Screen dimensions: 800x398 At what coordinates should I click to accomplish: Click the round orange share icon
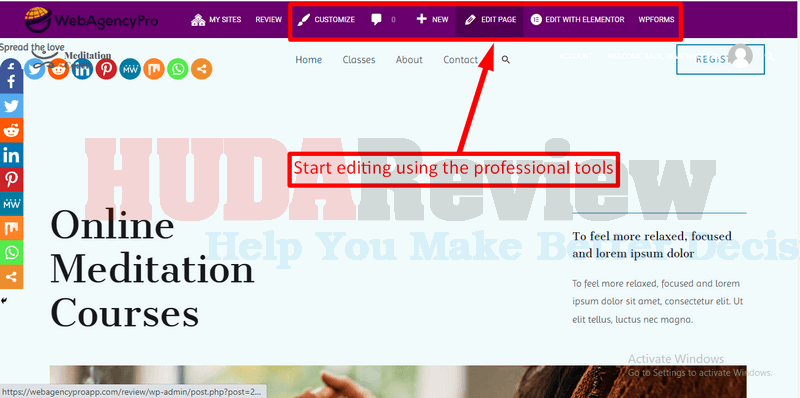click(202, 69)
